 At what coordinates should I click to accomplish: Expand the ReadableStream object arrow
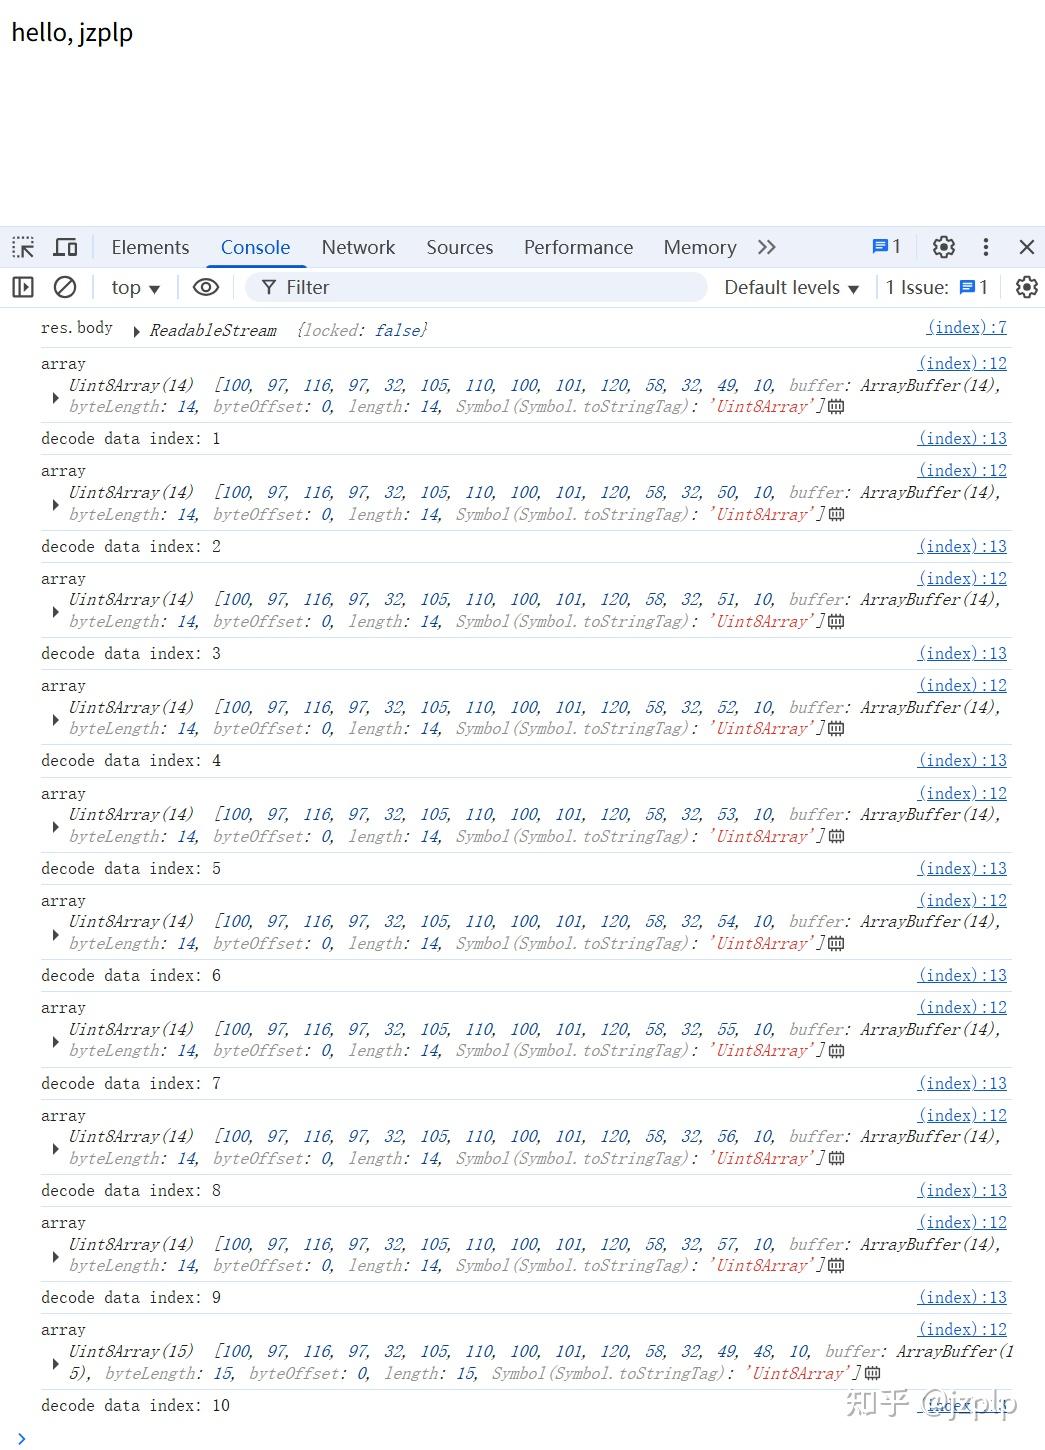[x=136, y=331]
